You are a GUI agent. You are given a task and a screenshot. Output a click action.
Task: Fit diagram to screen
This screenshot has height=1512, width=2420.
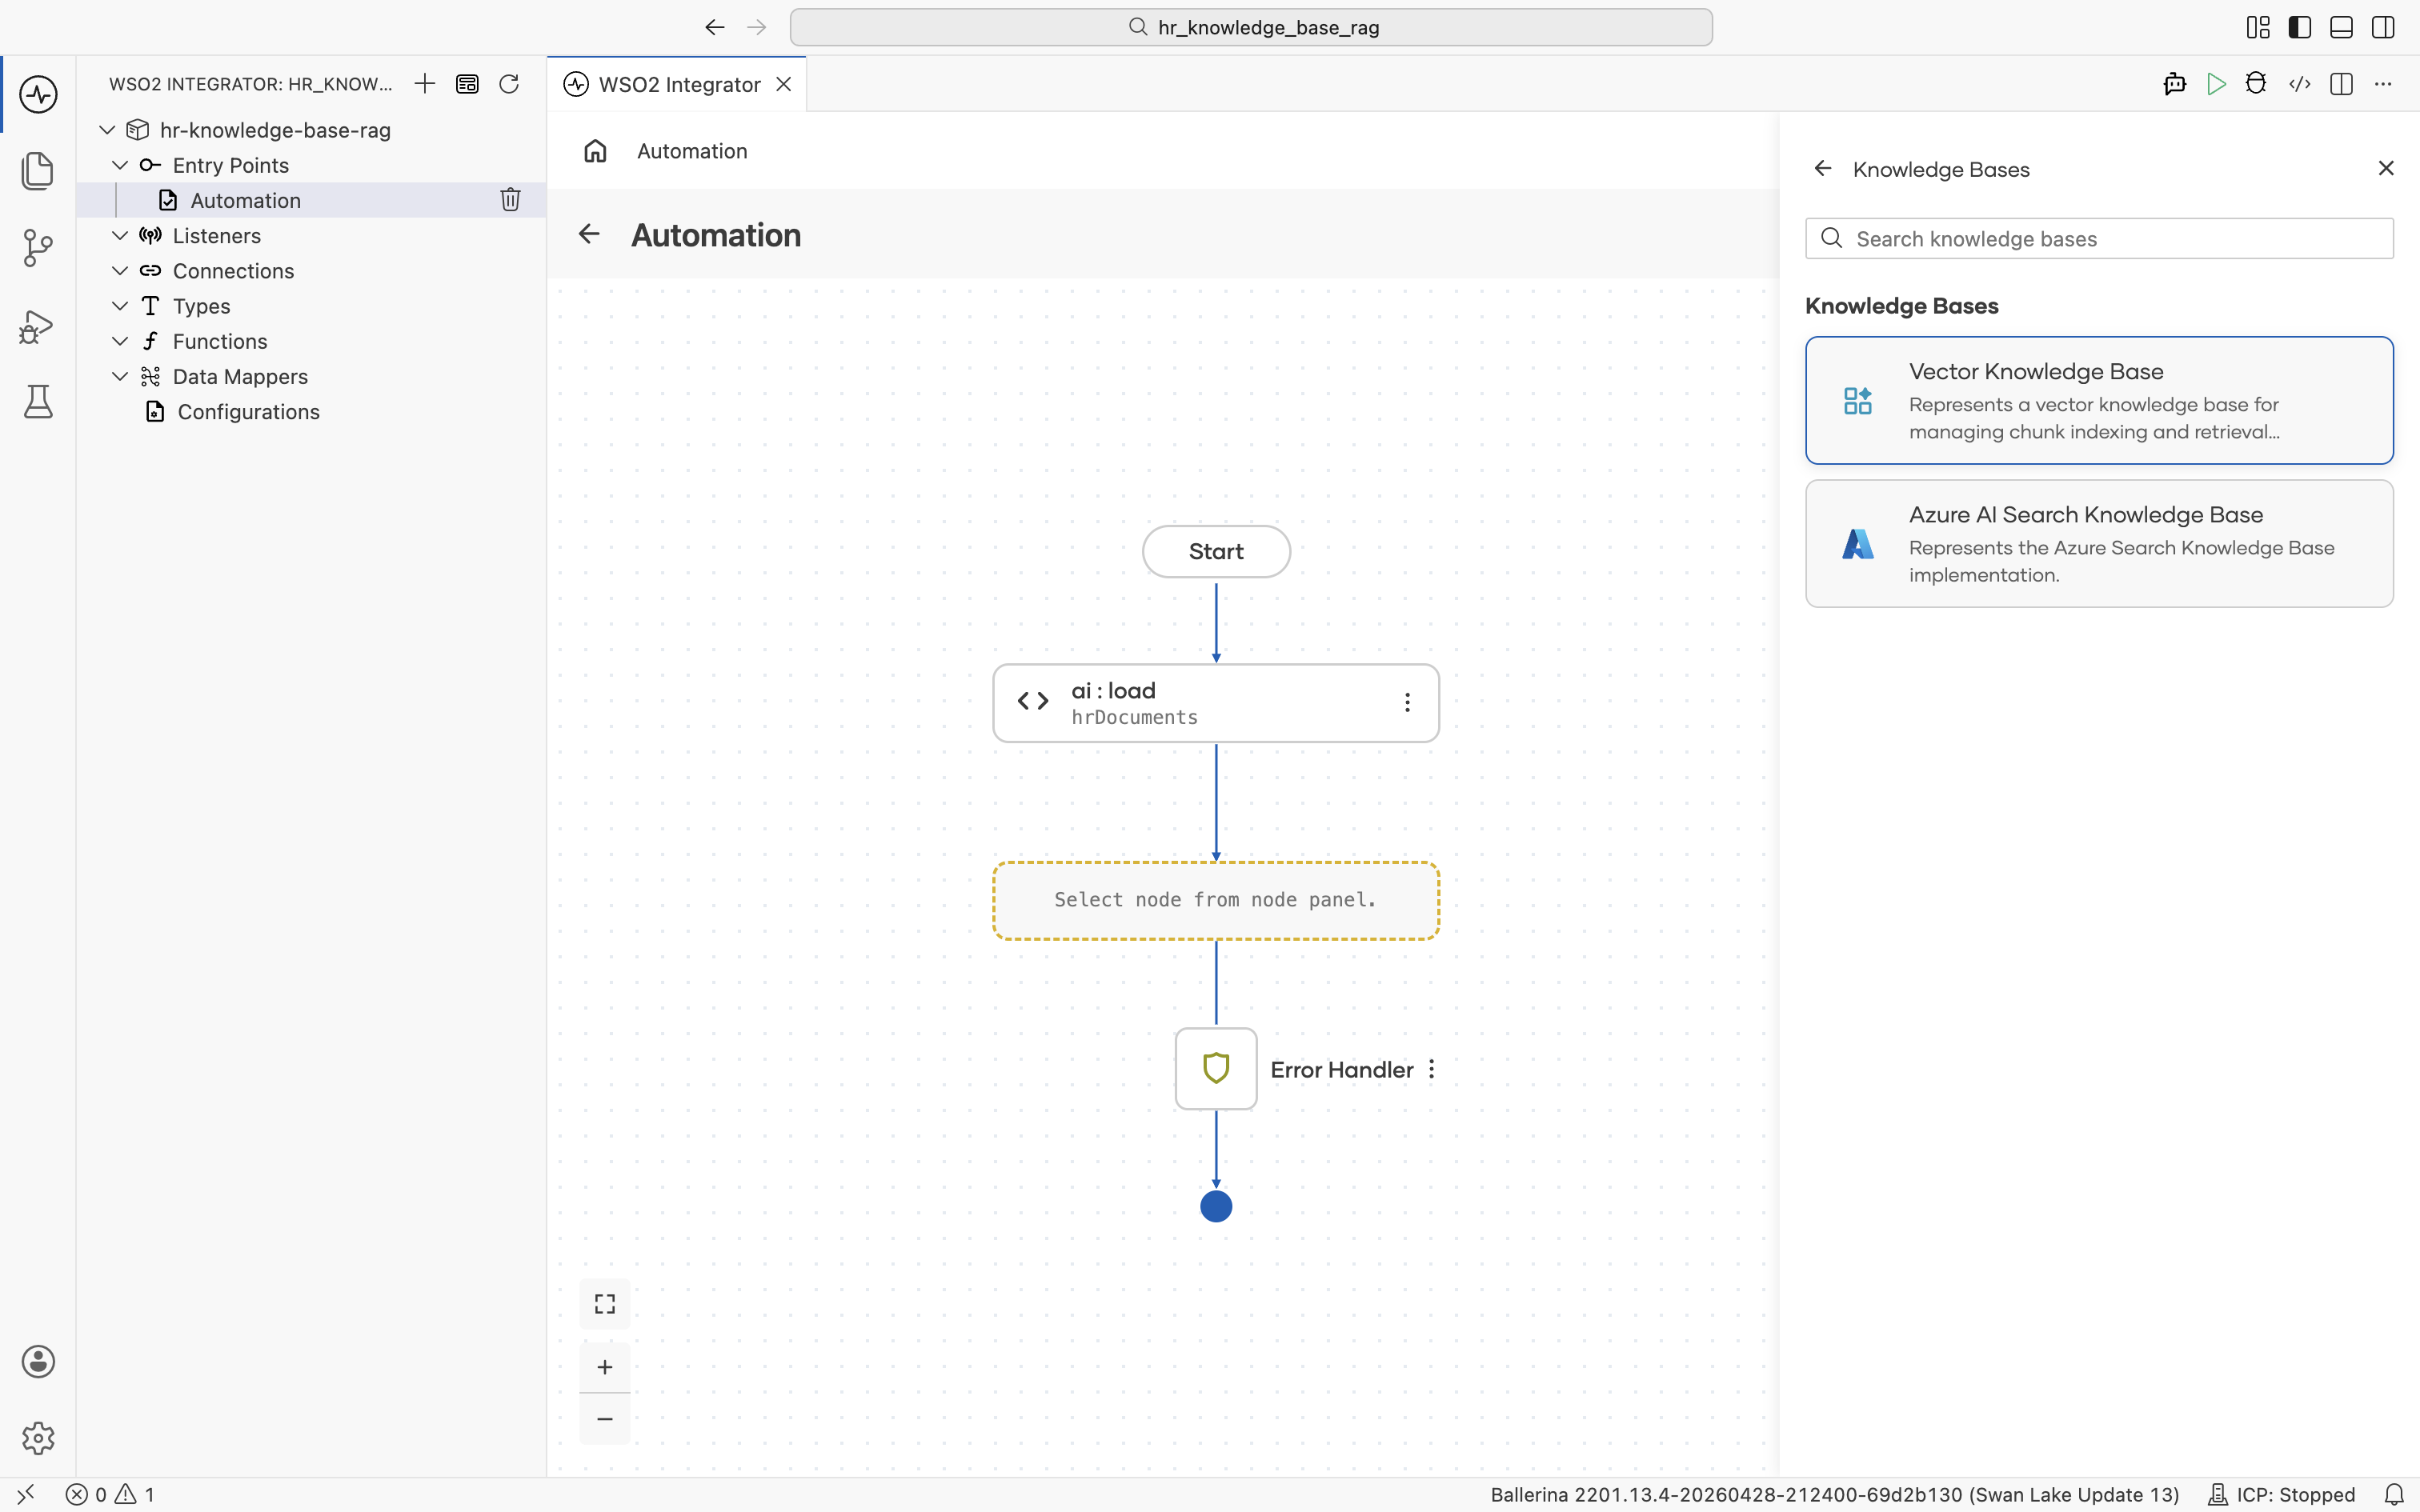605,1304
